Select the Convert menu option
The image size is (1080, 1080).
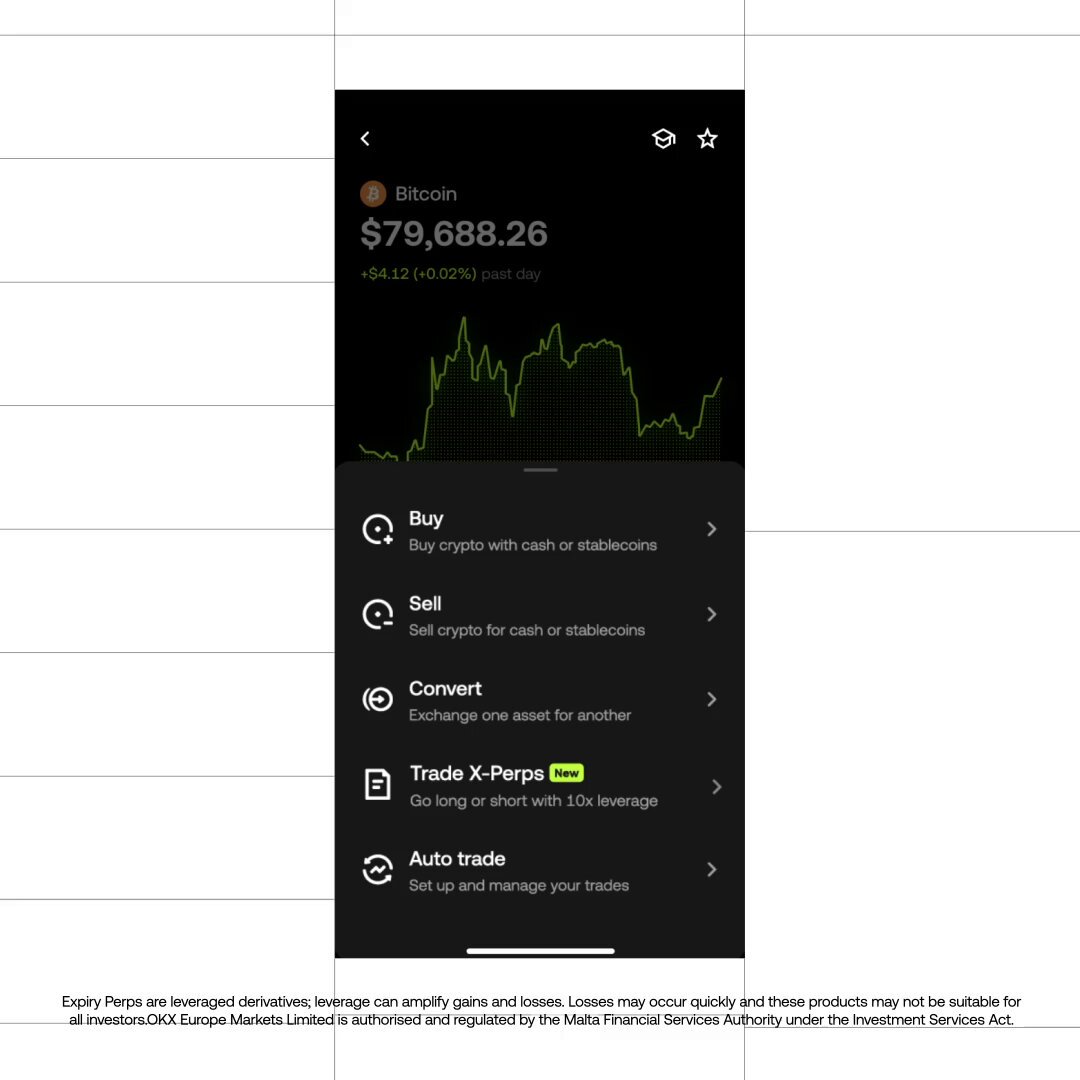540,700
